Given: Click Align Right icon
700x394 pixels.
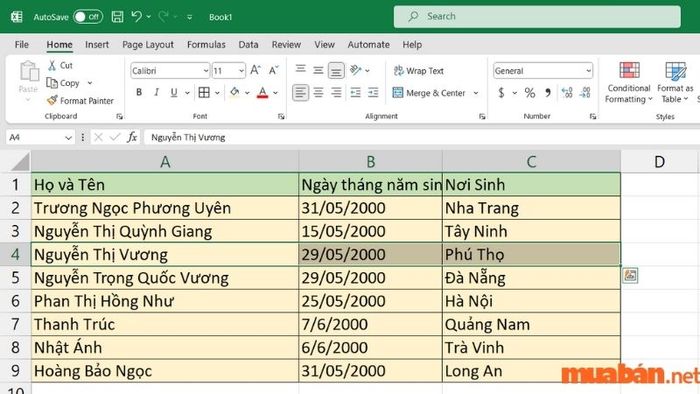Looking at the screenshot, I should (x=336, y=93).
